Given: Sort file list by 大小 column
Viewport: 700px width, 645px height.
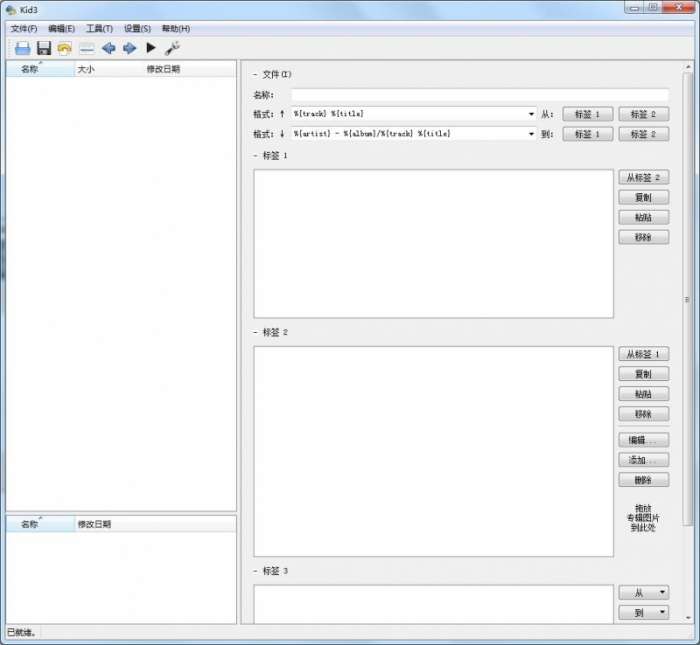Looking at the screenshot, I should pyautogui.click(x=109, y=69).
